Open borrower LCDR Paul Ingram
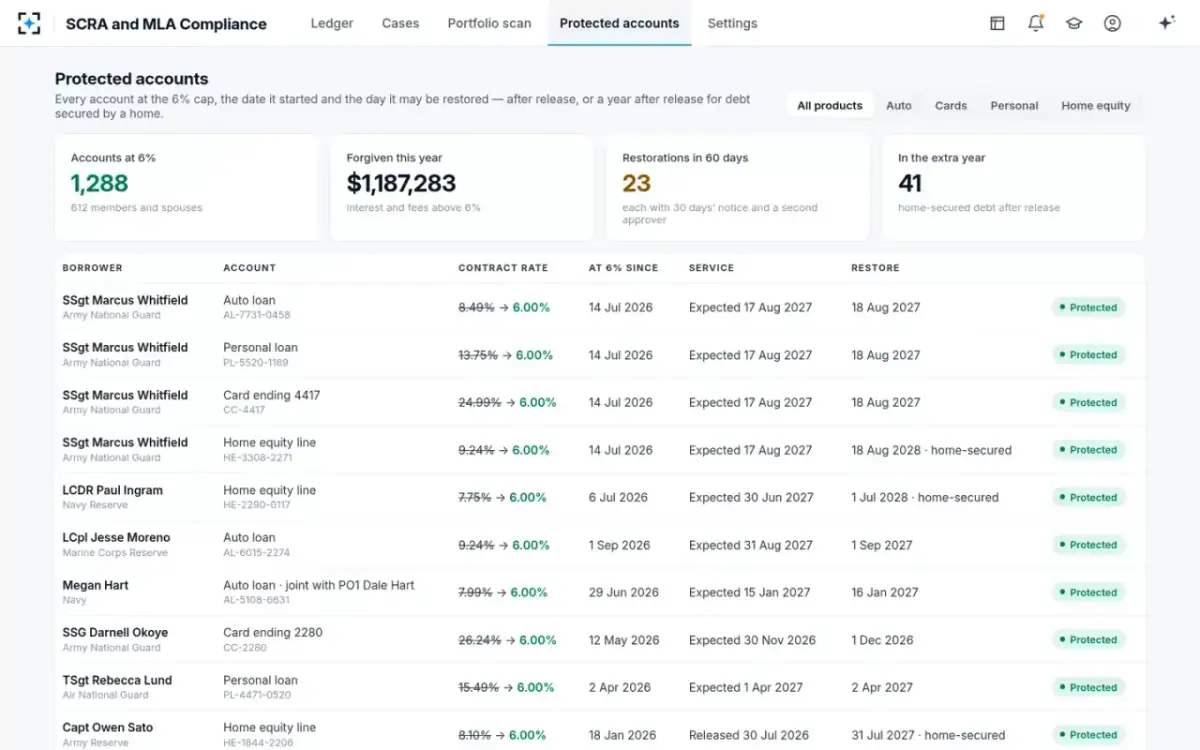Viewport: 1200px width, 750px height. coord(112,490)
